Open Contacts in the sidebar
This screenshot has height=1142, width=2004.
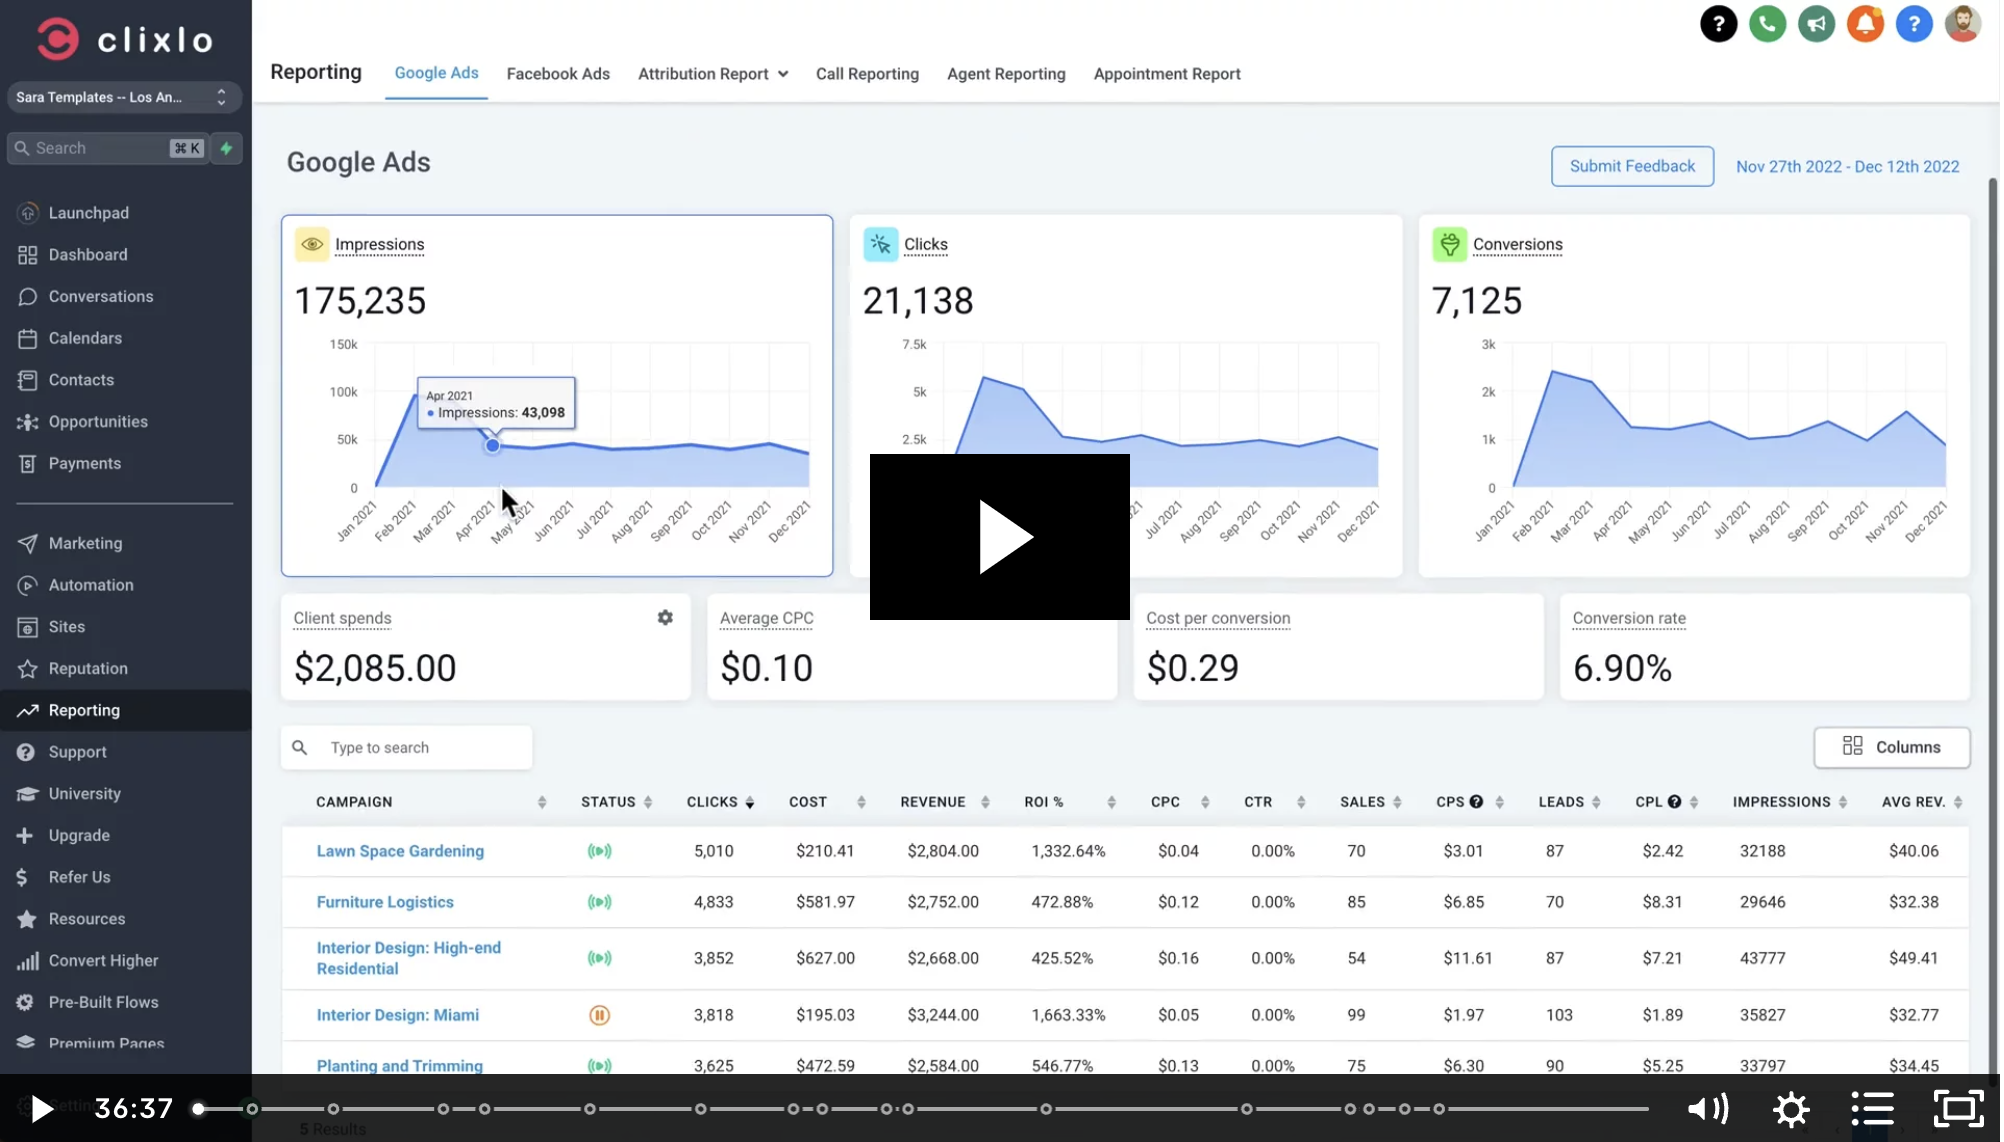(81, 381)
